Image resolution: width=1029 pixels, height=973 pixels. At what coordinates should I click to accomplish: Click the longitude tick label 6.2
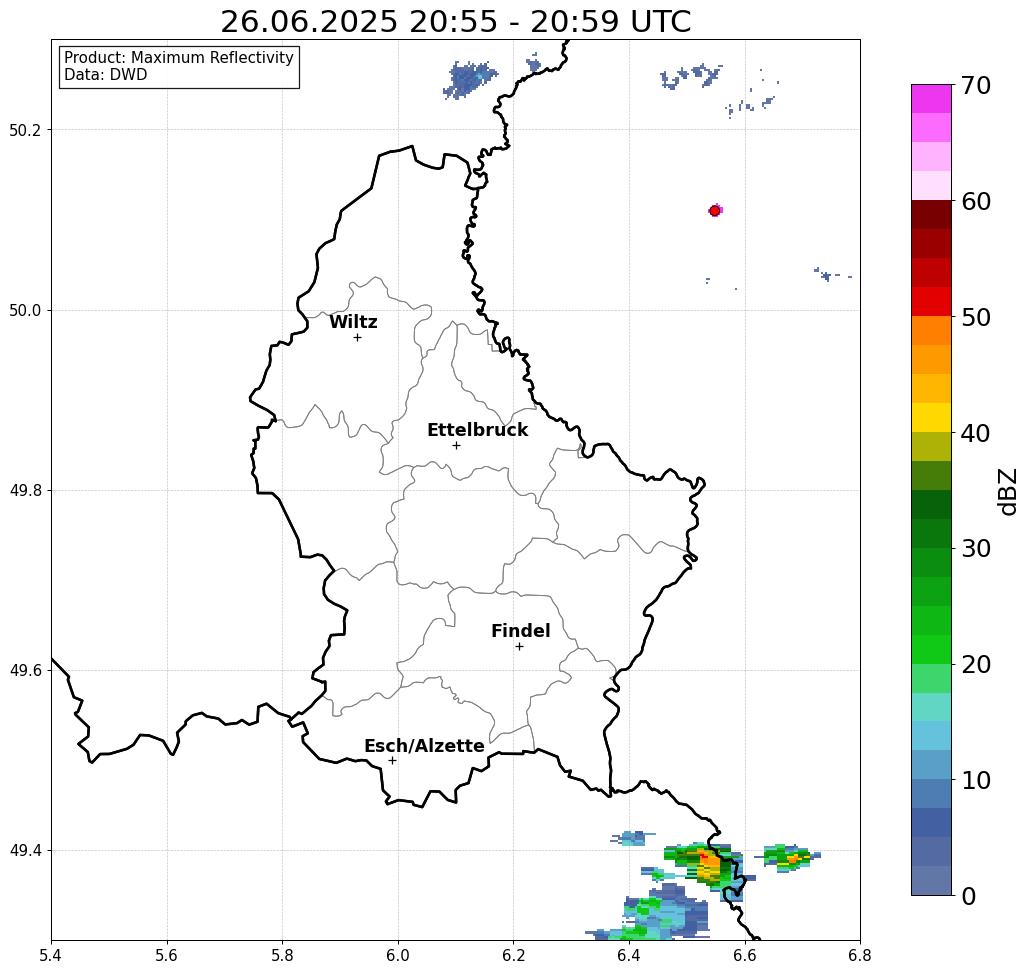[513, 955]
